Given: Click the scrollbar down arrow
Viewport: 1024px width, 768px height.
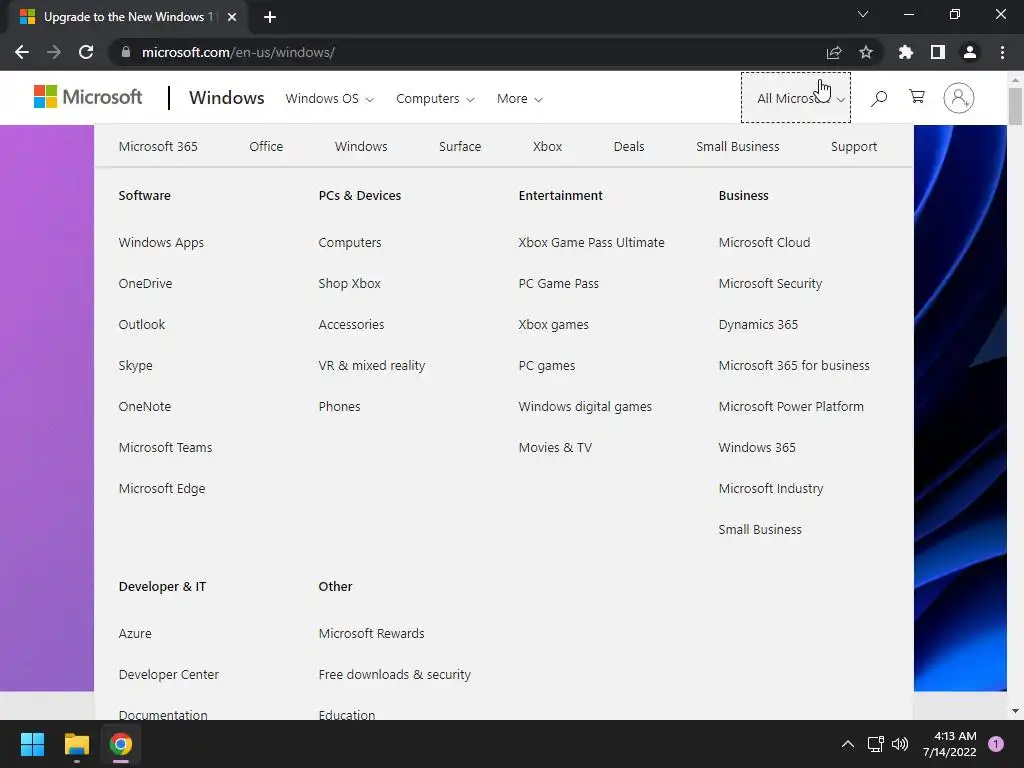Looking at the screenshot, I should (x=1015, y=711).
